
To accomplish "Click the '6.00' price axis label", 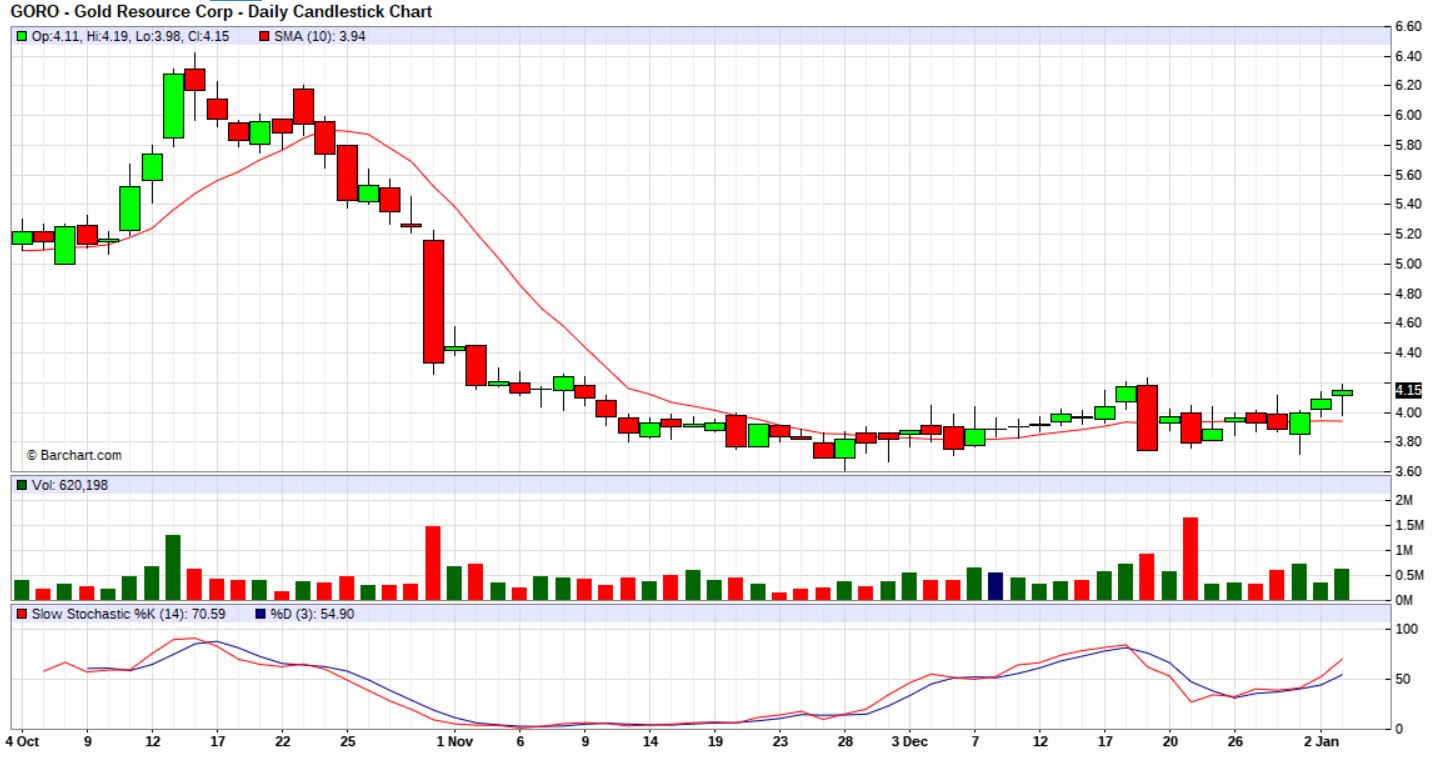I will point(1409,116).
